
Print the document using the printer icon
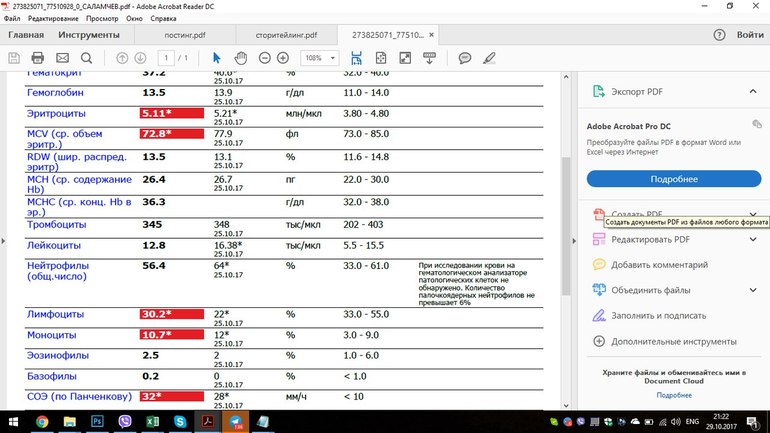38,58
